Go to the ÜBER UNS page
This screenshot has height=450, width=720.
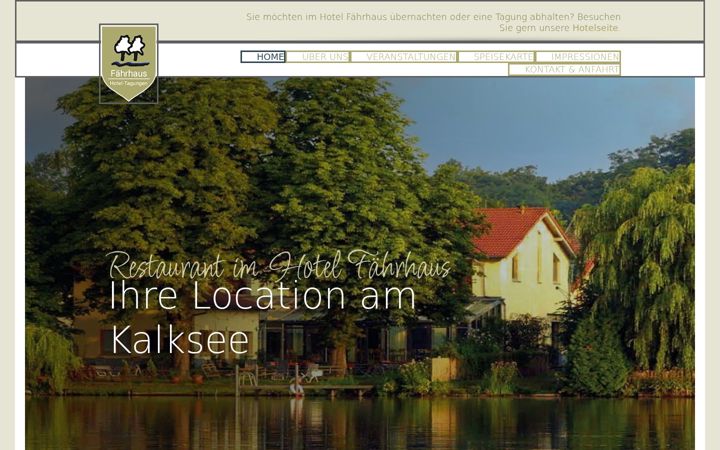(x=318, y=57)
